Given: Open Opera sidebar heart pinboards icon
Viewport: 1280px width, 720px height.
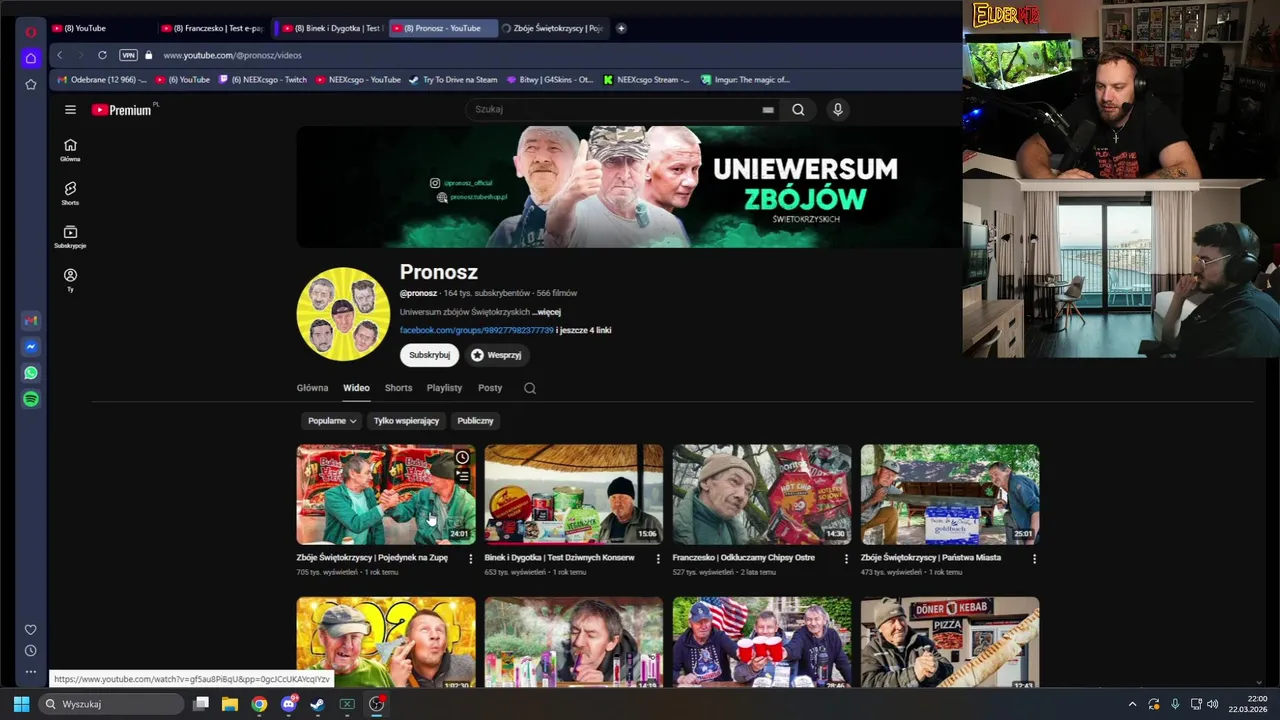Looking at the screenshot, I should tap(31, 629).
